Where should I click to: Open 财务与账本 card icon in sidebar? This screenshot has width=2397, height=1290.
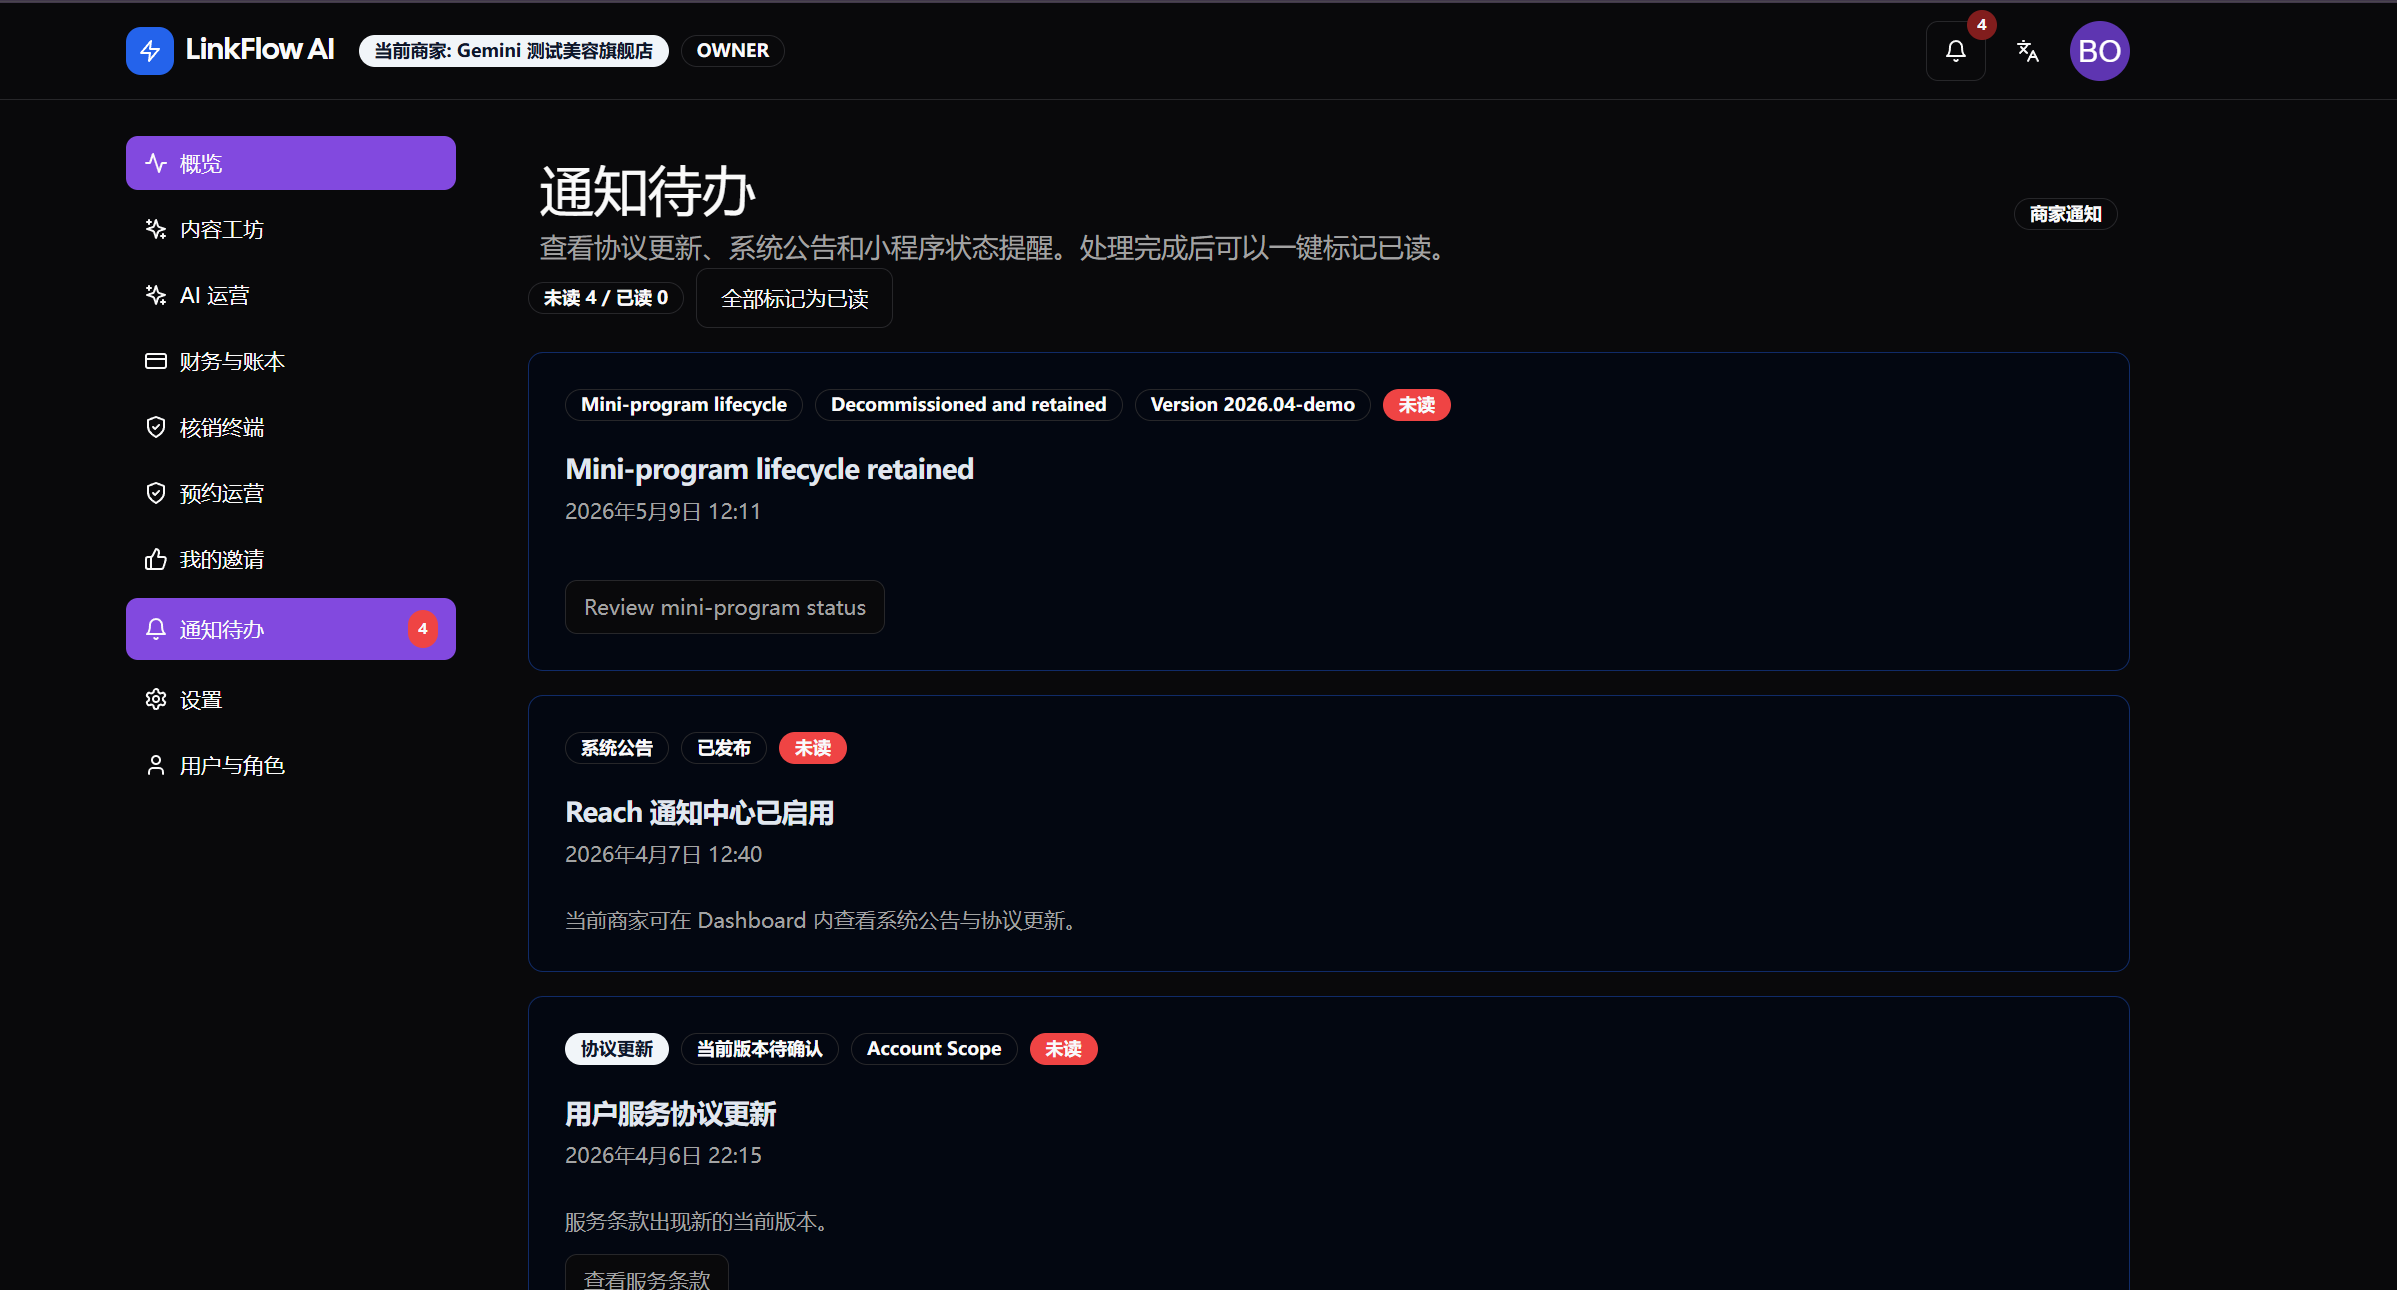[156, 361]
